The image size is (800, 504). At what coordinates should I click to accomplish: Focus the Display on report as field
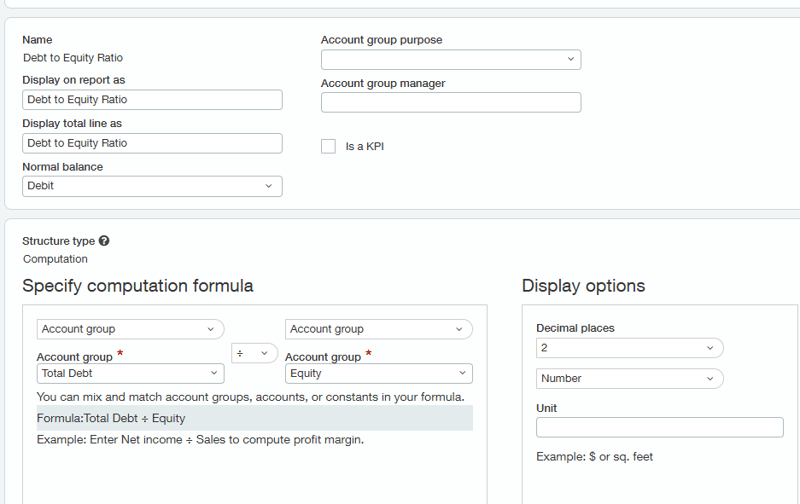tap(152, 100)
